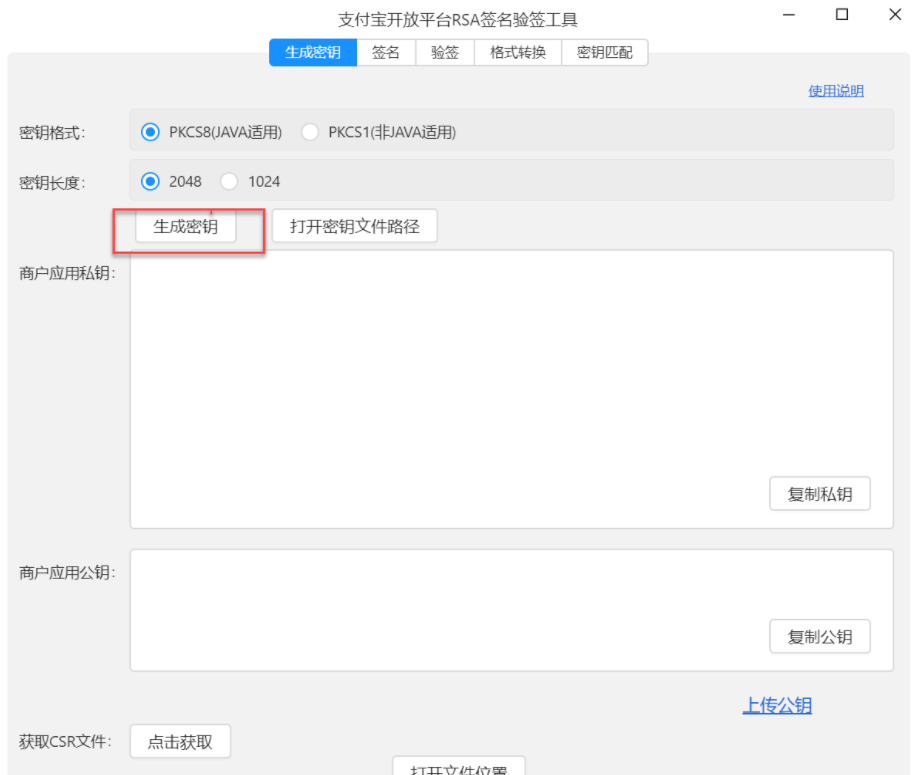Screen dimensions: 923x775
Task: Click the 密钥长度 label
Action: click(52, 183)
